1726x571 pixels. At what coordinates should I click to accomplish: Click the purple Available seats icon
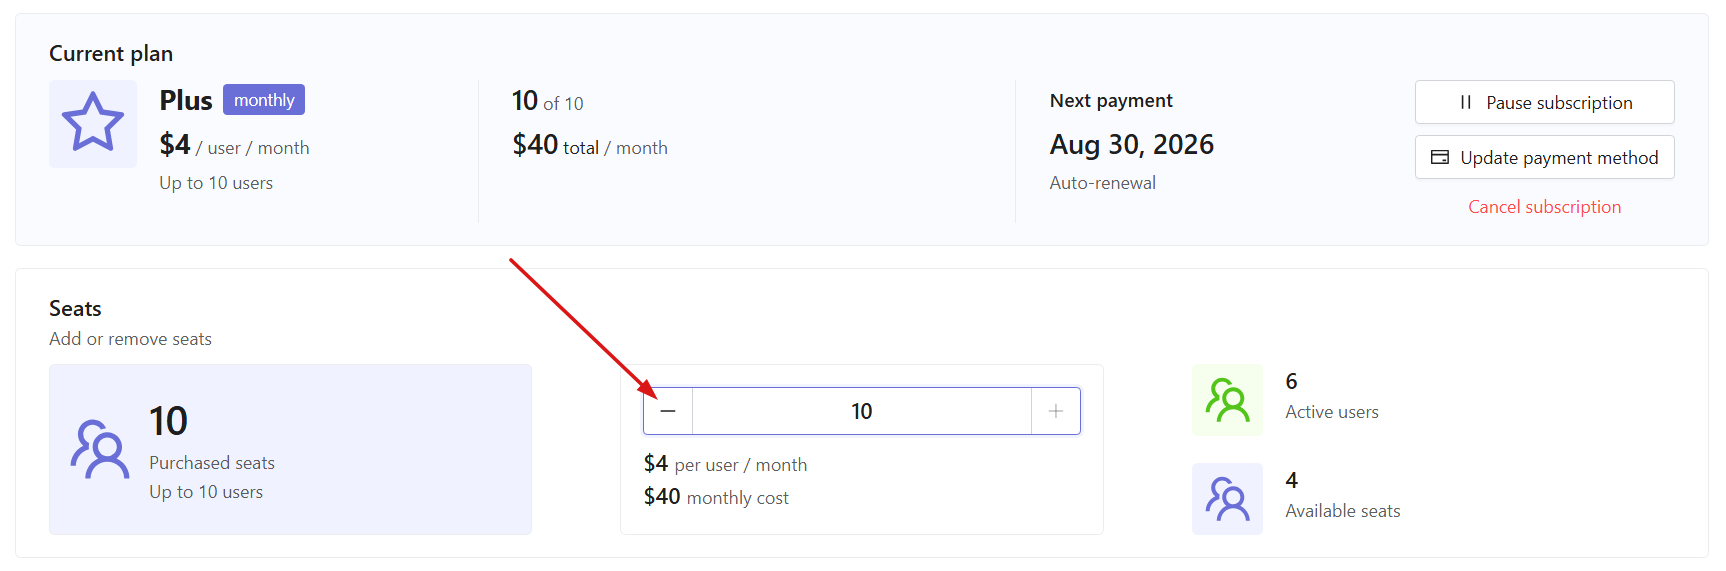pyautogui.click(x=1227, y=499)
